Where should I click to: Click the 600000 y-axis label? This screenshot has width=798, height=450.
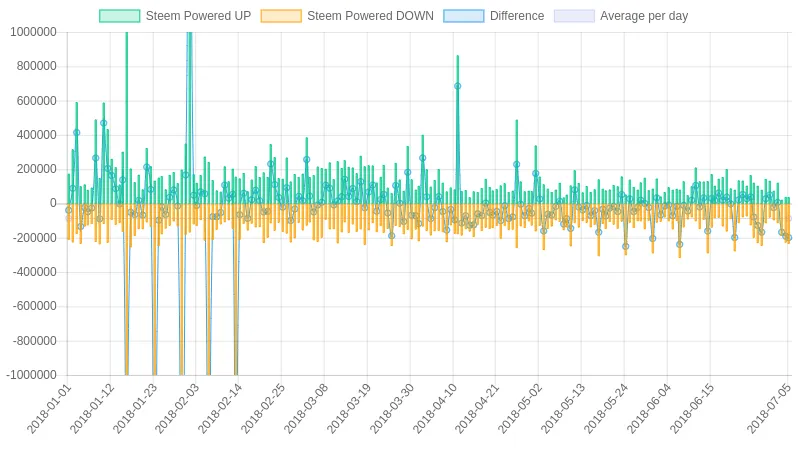coord(36,101)
